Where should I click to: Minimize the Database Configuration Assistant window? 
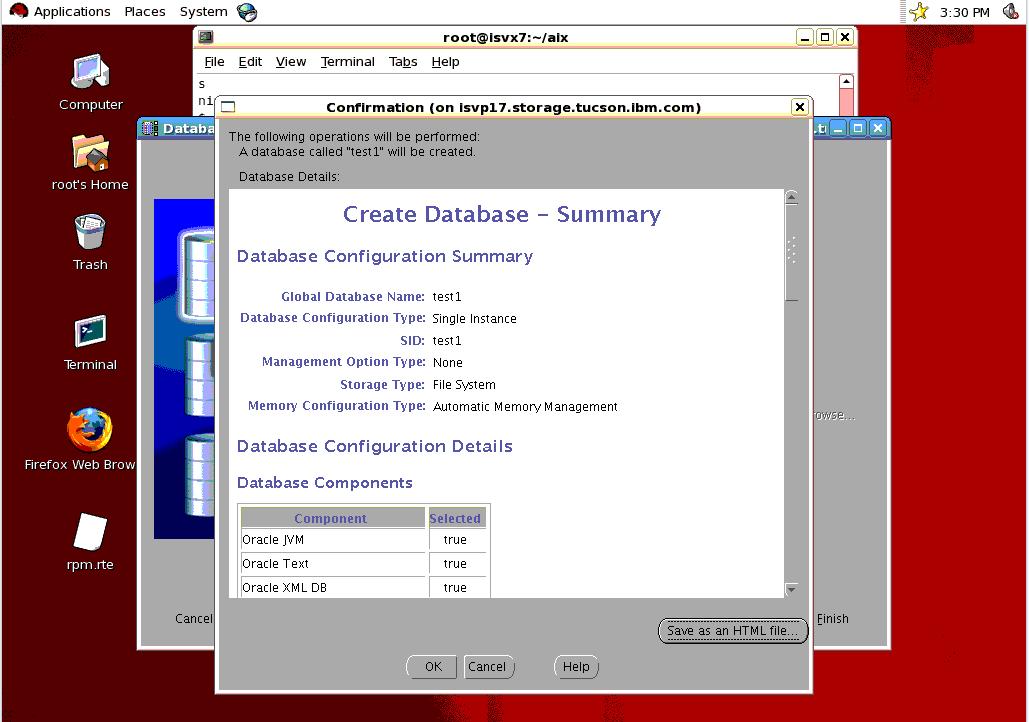tap(838, 128)
